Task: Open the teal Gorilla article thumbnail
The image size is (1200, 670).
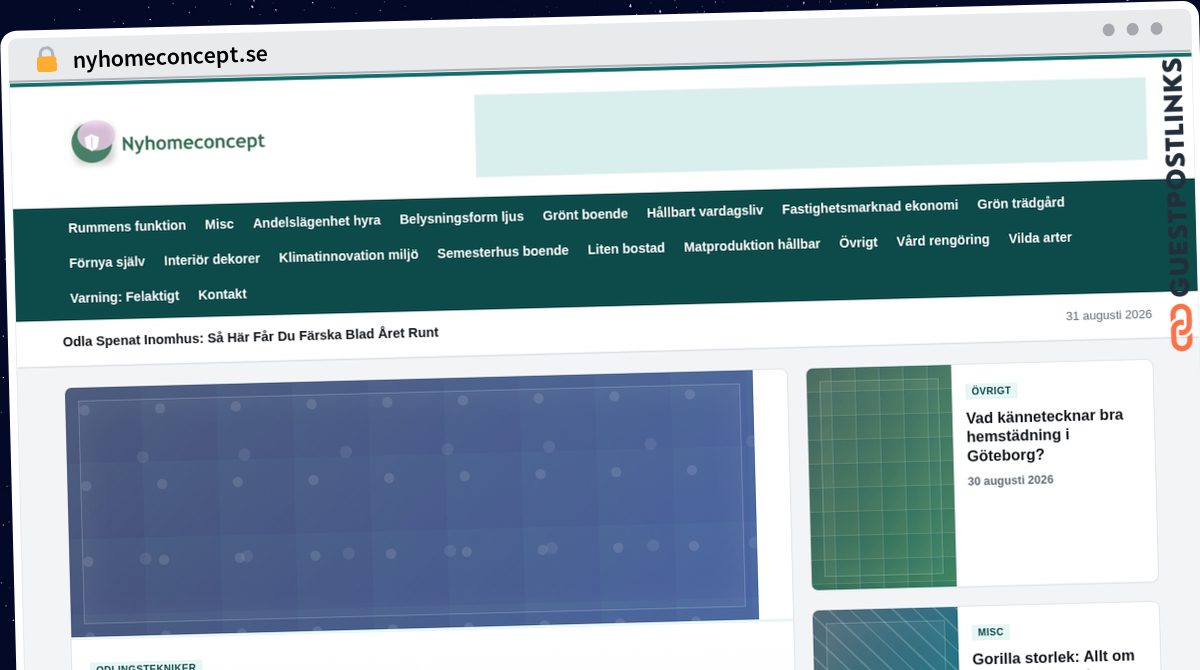Action: pyautogui.click(x=886, y=640)
